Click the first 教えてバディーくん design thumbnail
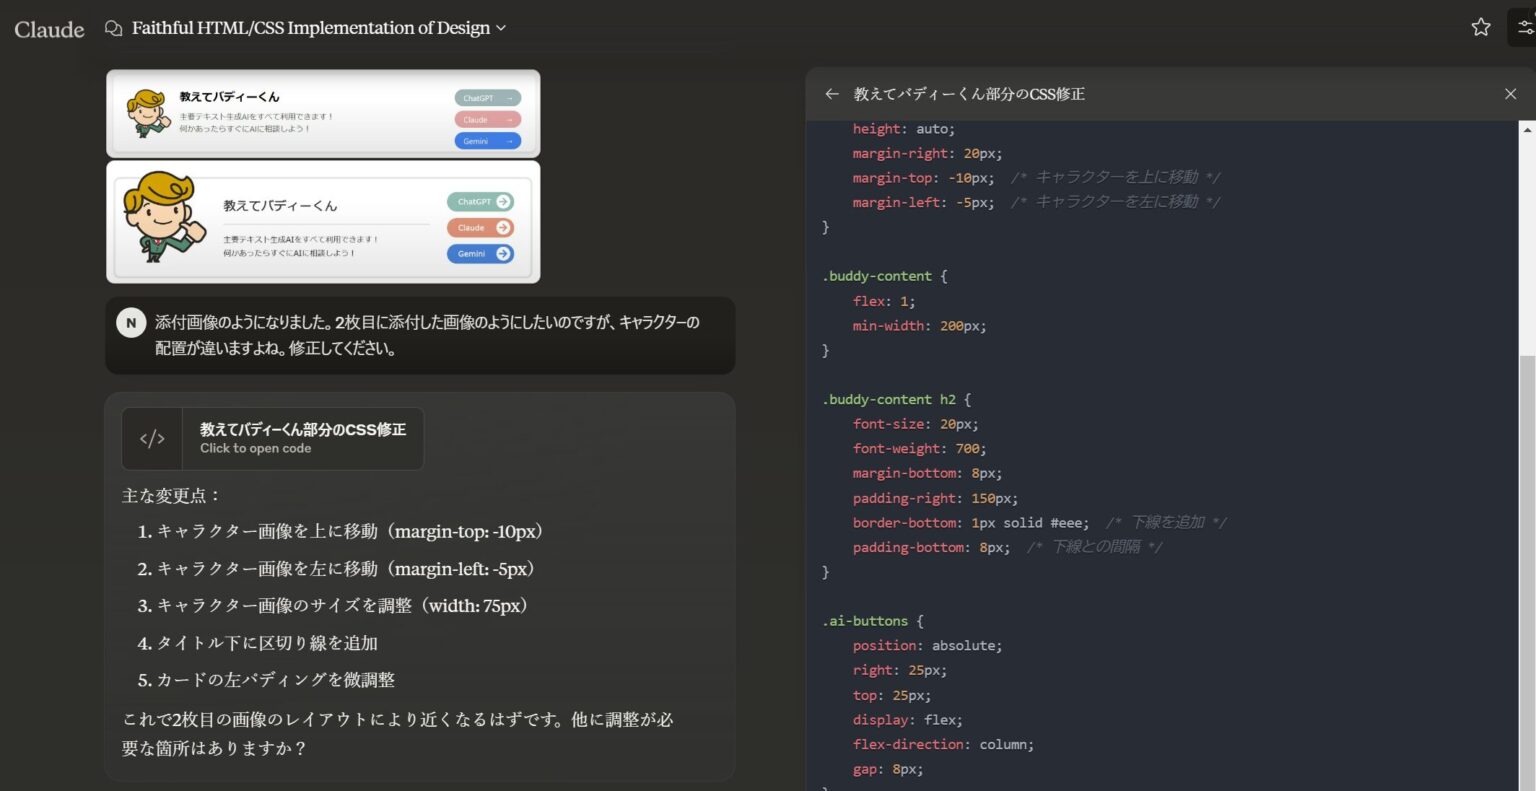 click(x=322, y=113)
